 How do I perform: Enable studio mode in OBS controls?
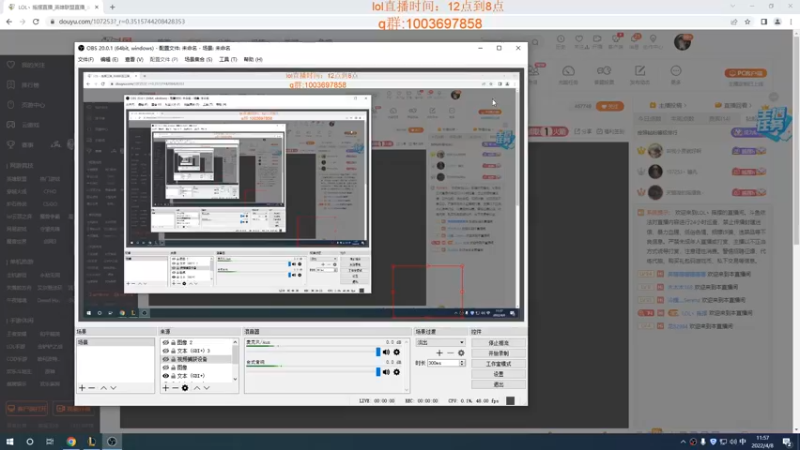498,364
